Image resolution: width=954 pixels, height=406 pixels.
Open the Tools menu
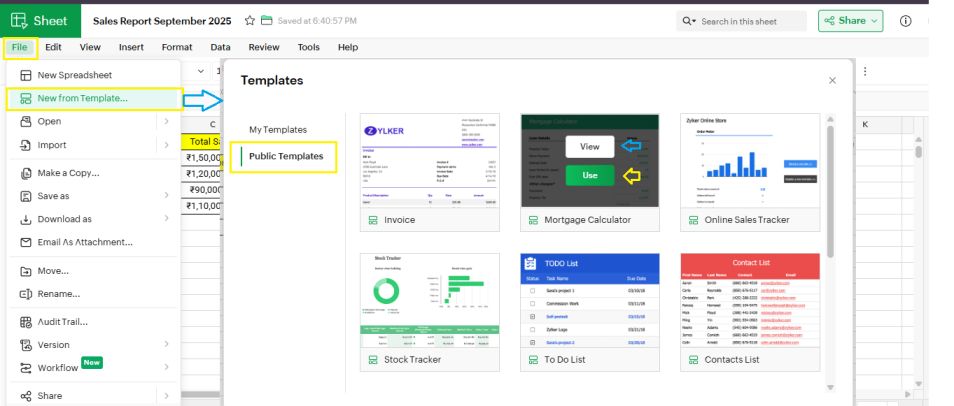[308, 47]
